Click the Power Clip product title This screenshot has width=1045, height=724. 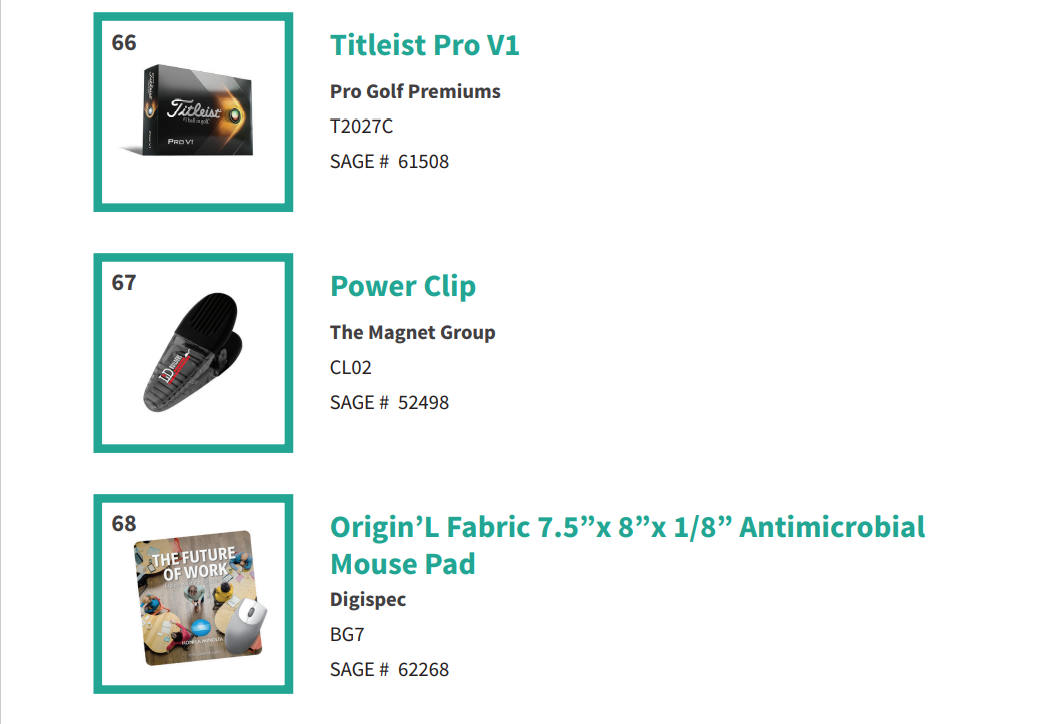coord(403,287)
